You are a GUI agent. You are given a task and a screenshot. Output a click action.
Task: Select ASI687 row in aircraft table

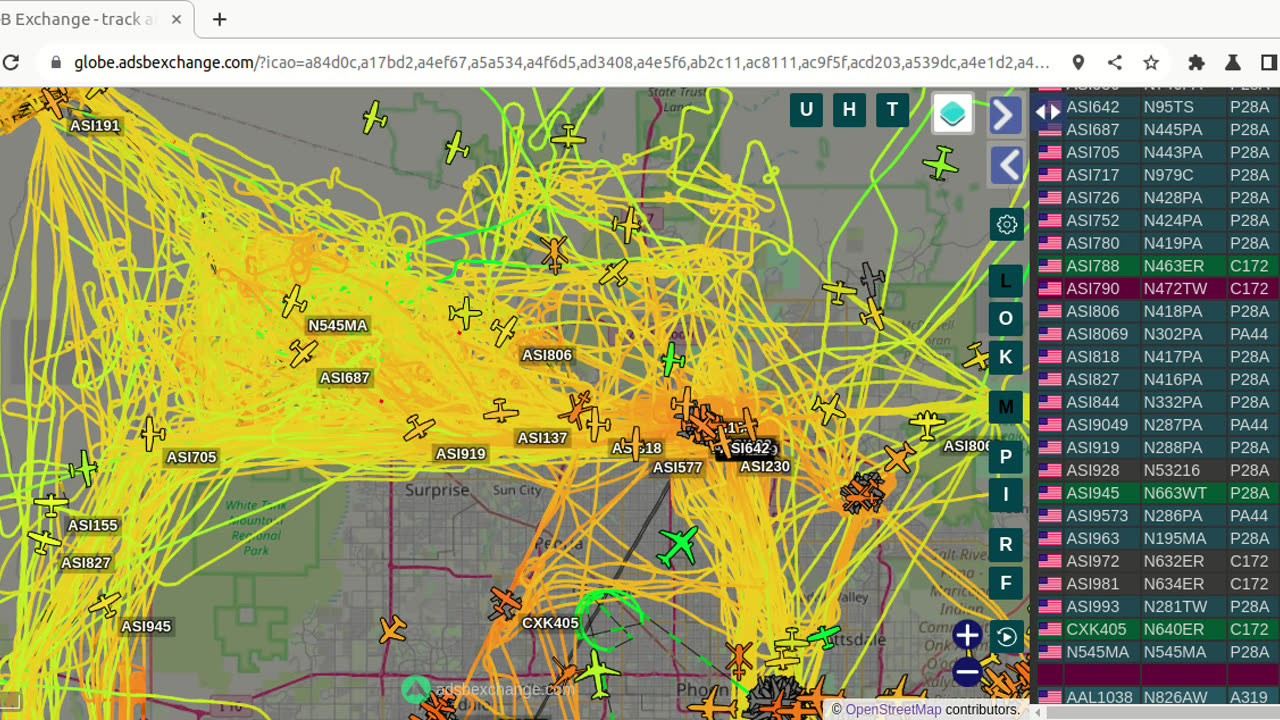1155,130
